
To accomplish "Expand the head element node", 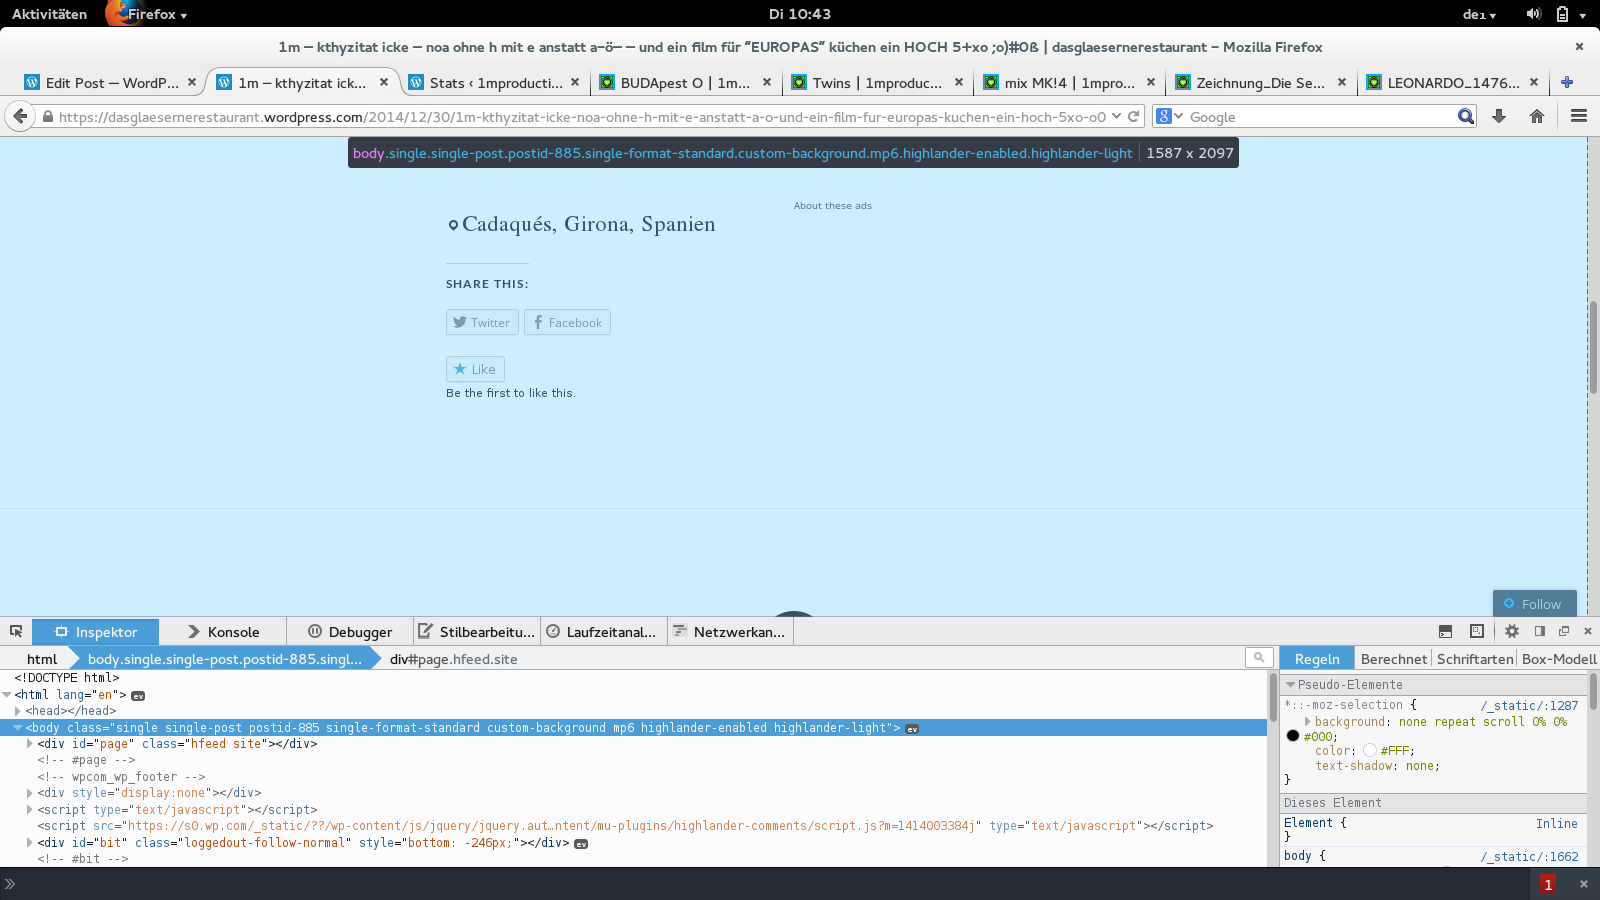I will click(18, 711).
